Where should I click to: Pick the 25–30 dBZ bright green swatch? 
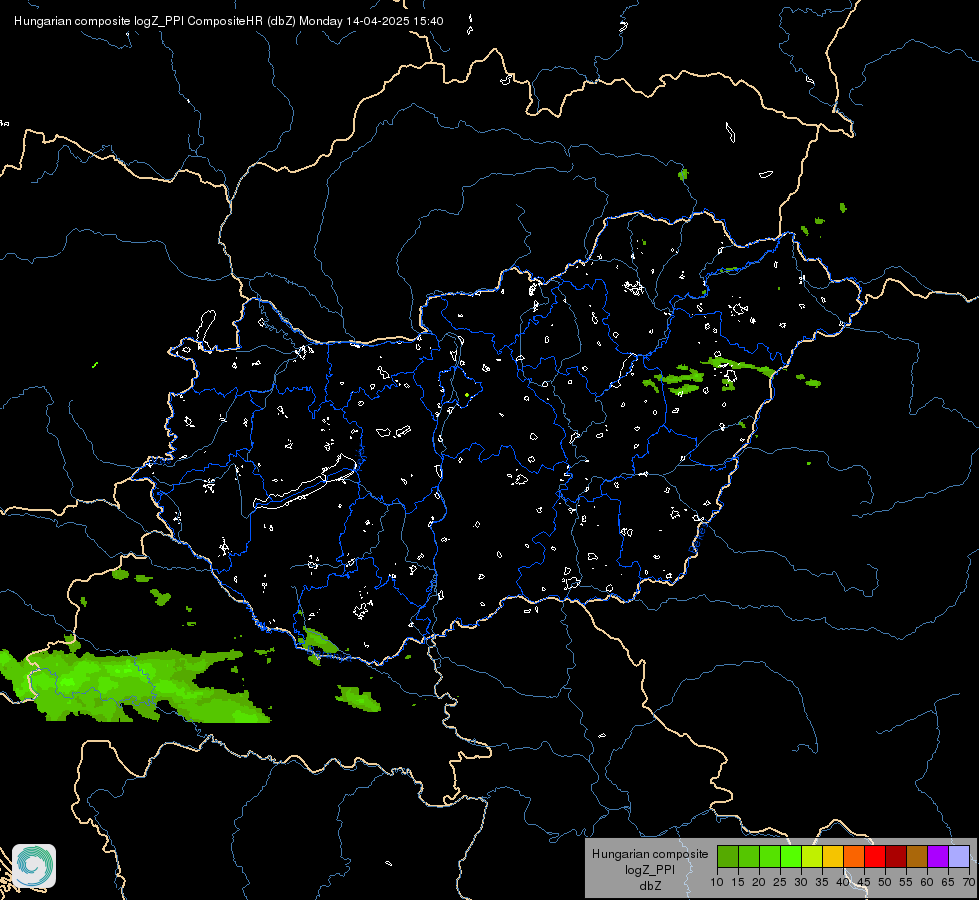(x=791, y=856)
